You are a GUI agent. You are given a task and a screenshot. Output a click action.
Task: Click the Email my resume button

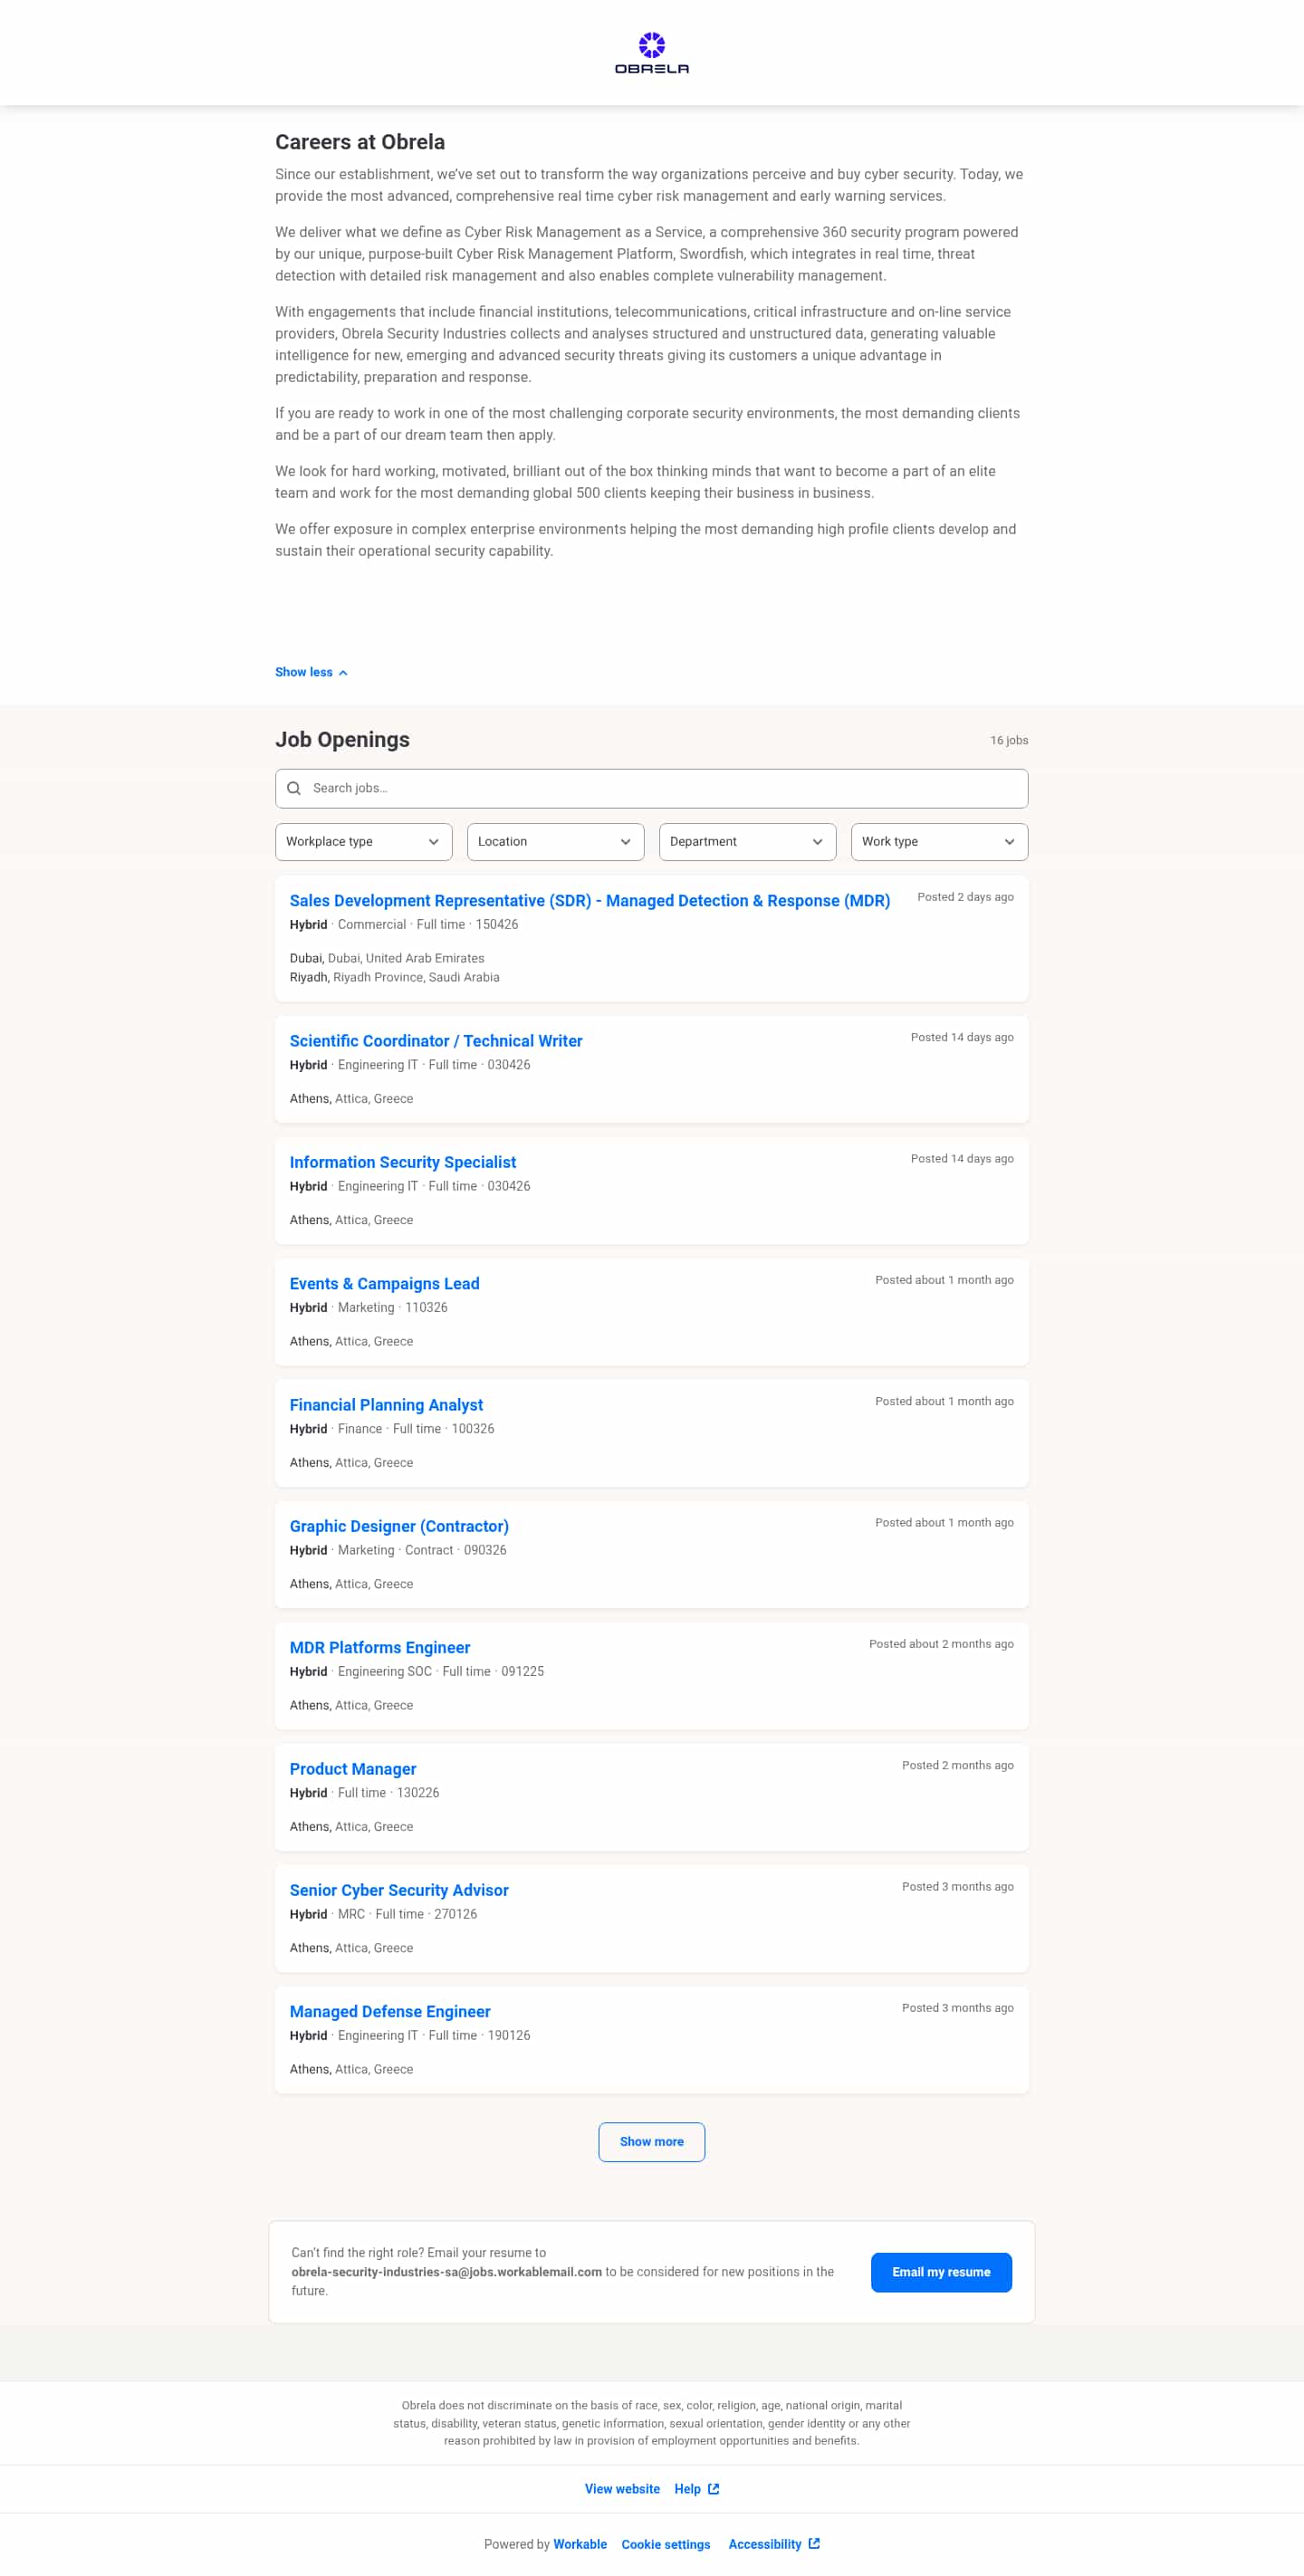941,2272
